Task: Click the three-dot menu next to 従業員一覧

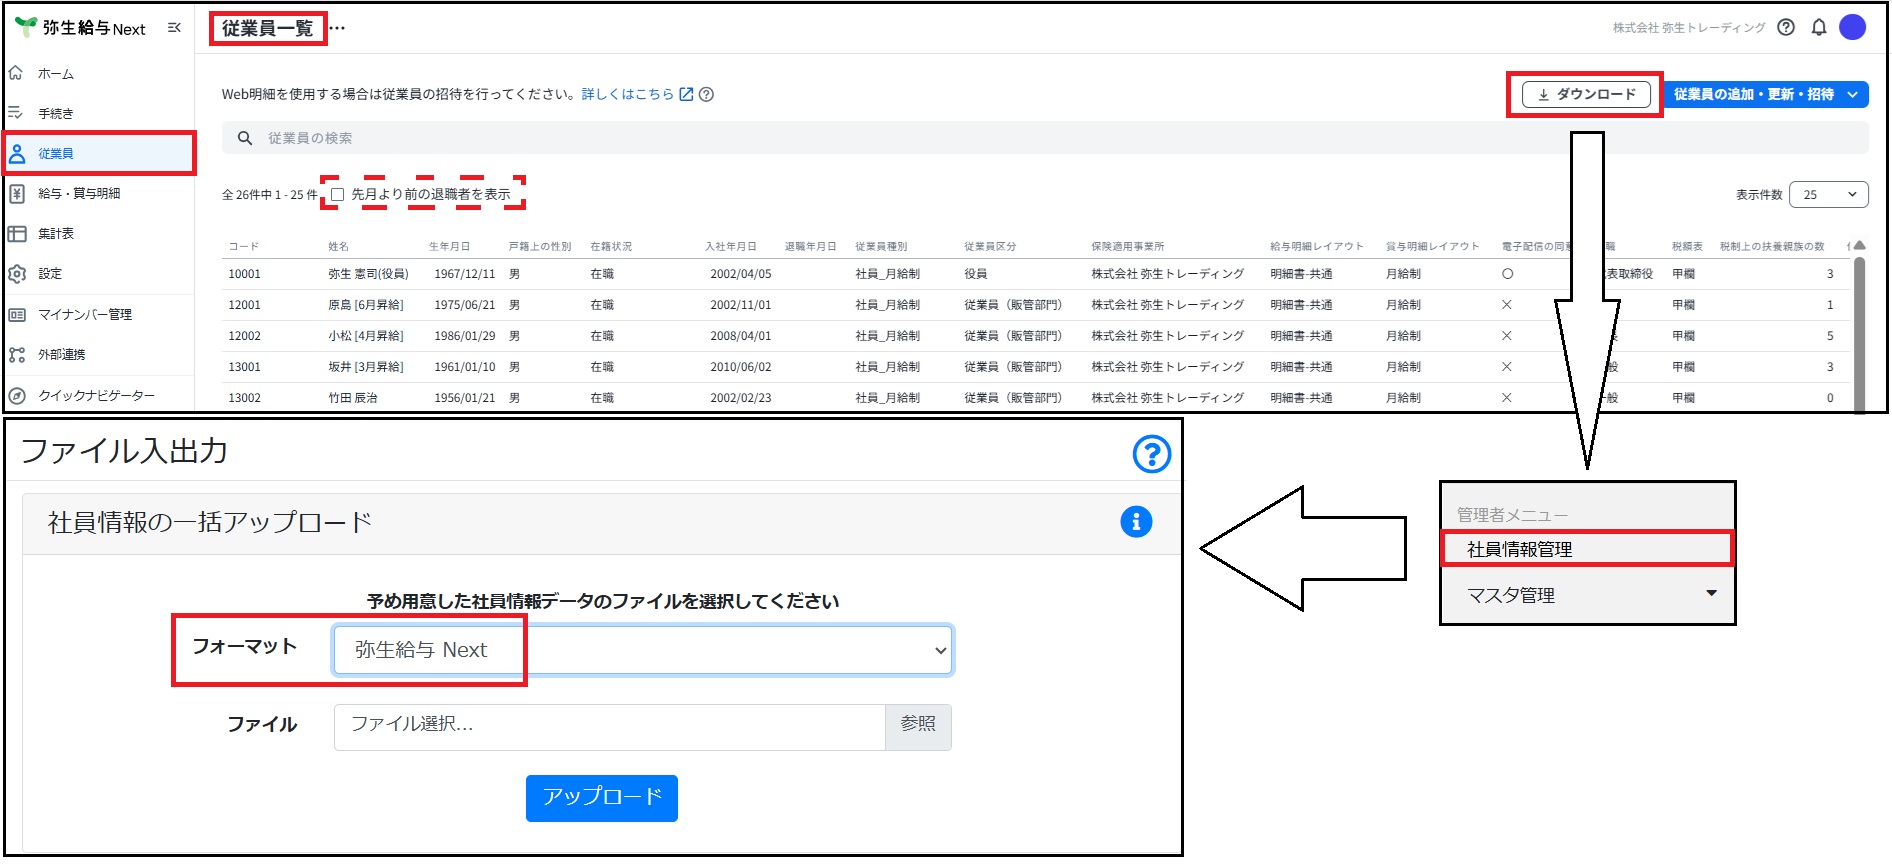Action: [x=337, y=28]
